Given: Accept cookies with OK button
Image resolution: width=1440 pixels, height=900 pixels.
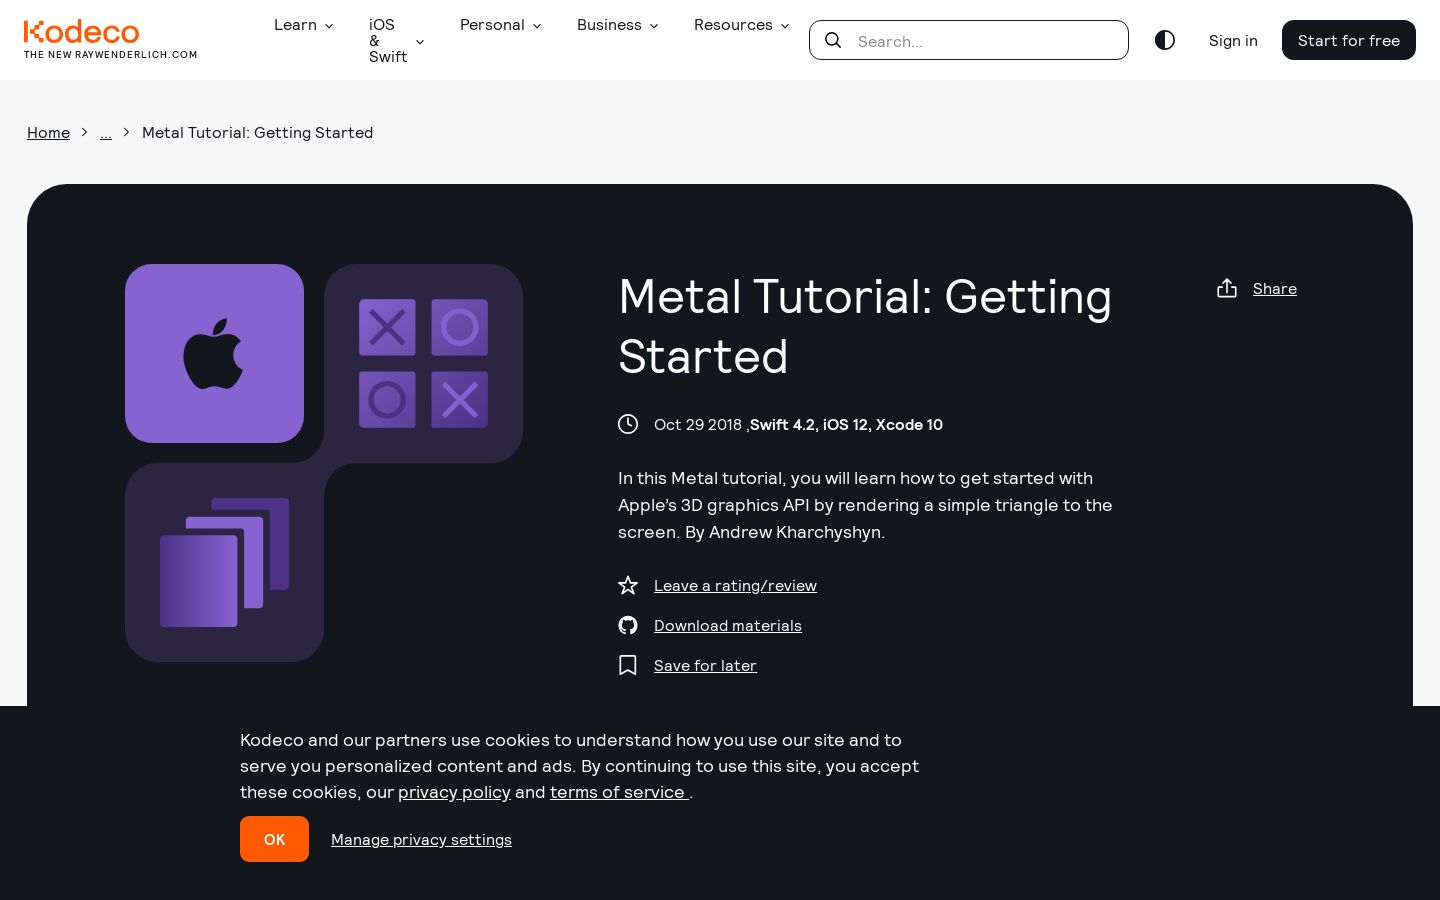Looking at the screenshot, I should pyautogui.click(x=274, y=839).
